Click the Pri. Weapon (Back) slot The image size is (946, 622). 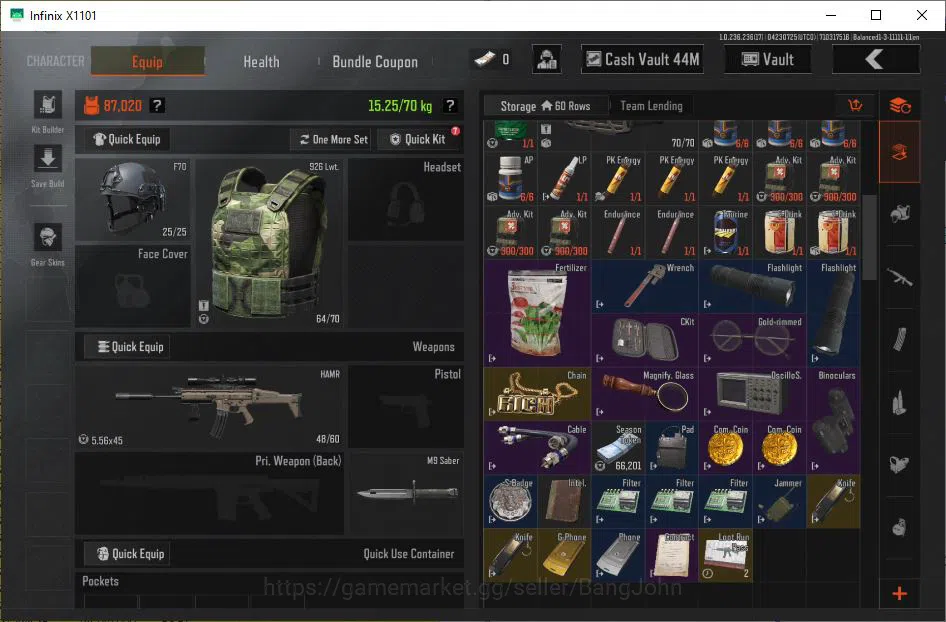(x=209, y=493)
